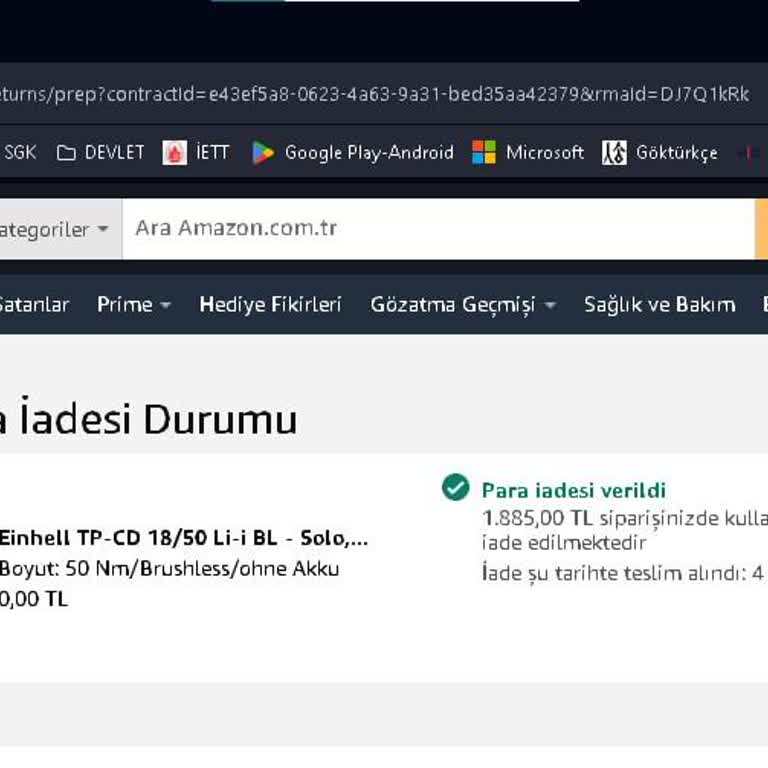Select the Boyut: 50 Nm/Brushless/ohne Akku text
Viewport: 768px width, 768px height.
pos(169,569)
